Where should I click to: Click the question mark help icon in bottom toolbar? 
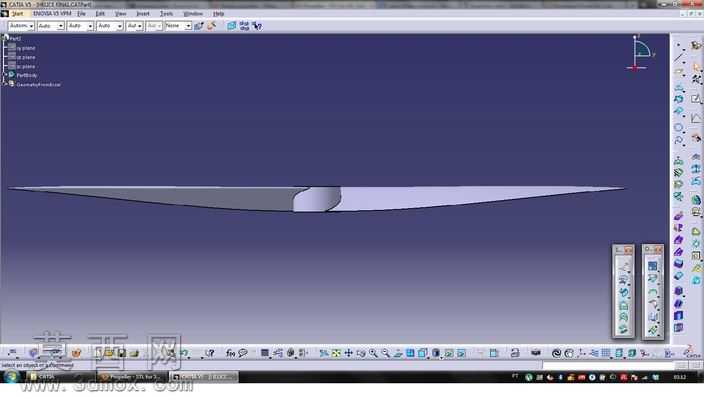210,353
